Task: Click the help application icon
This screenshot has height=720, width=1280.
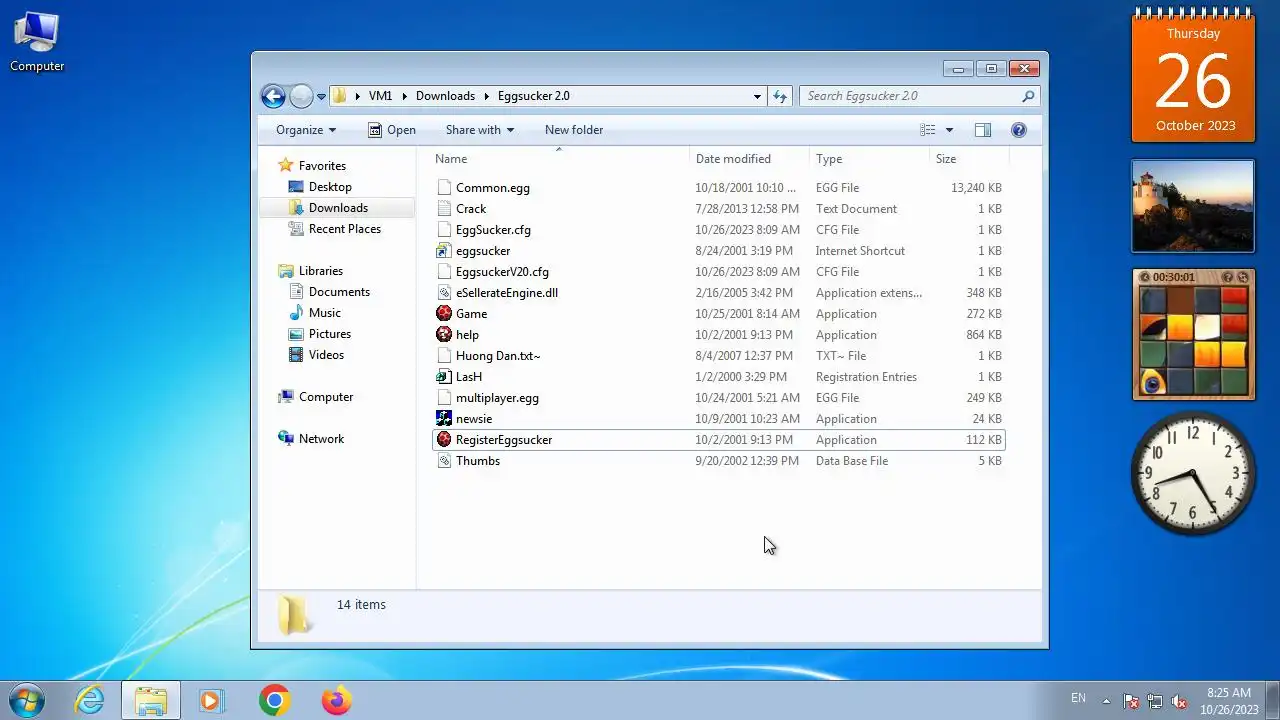Action: click(444, 335)
